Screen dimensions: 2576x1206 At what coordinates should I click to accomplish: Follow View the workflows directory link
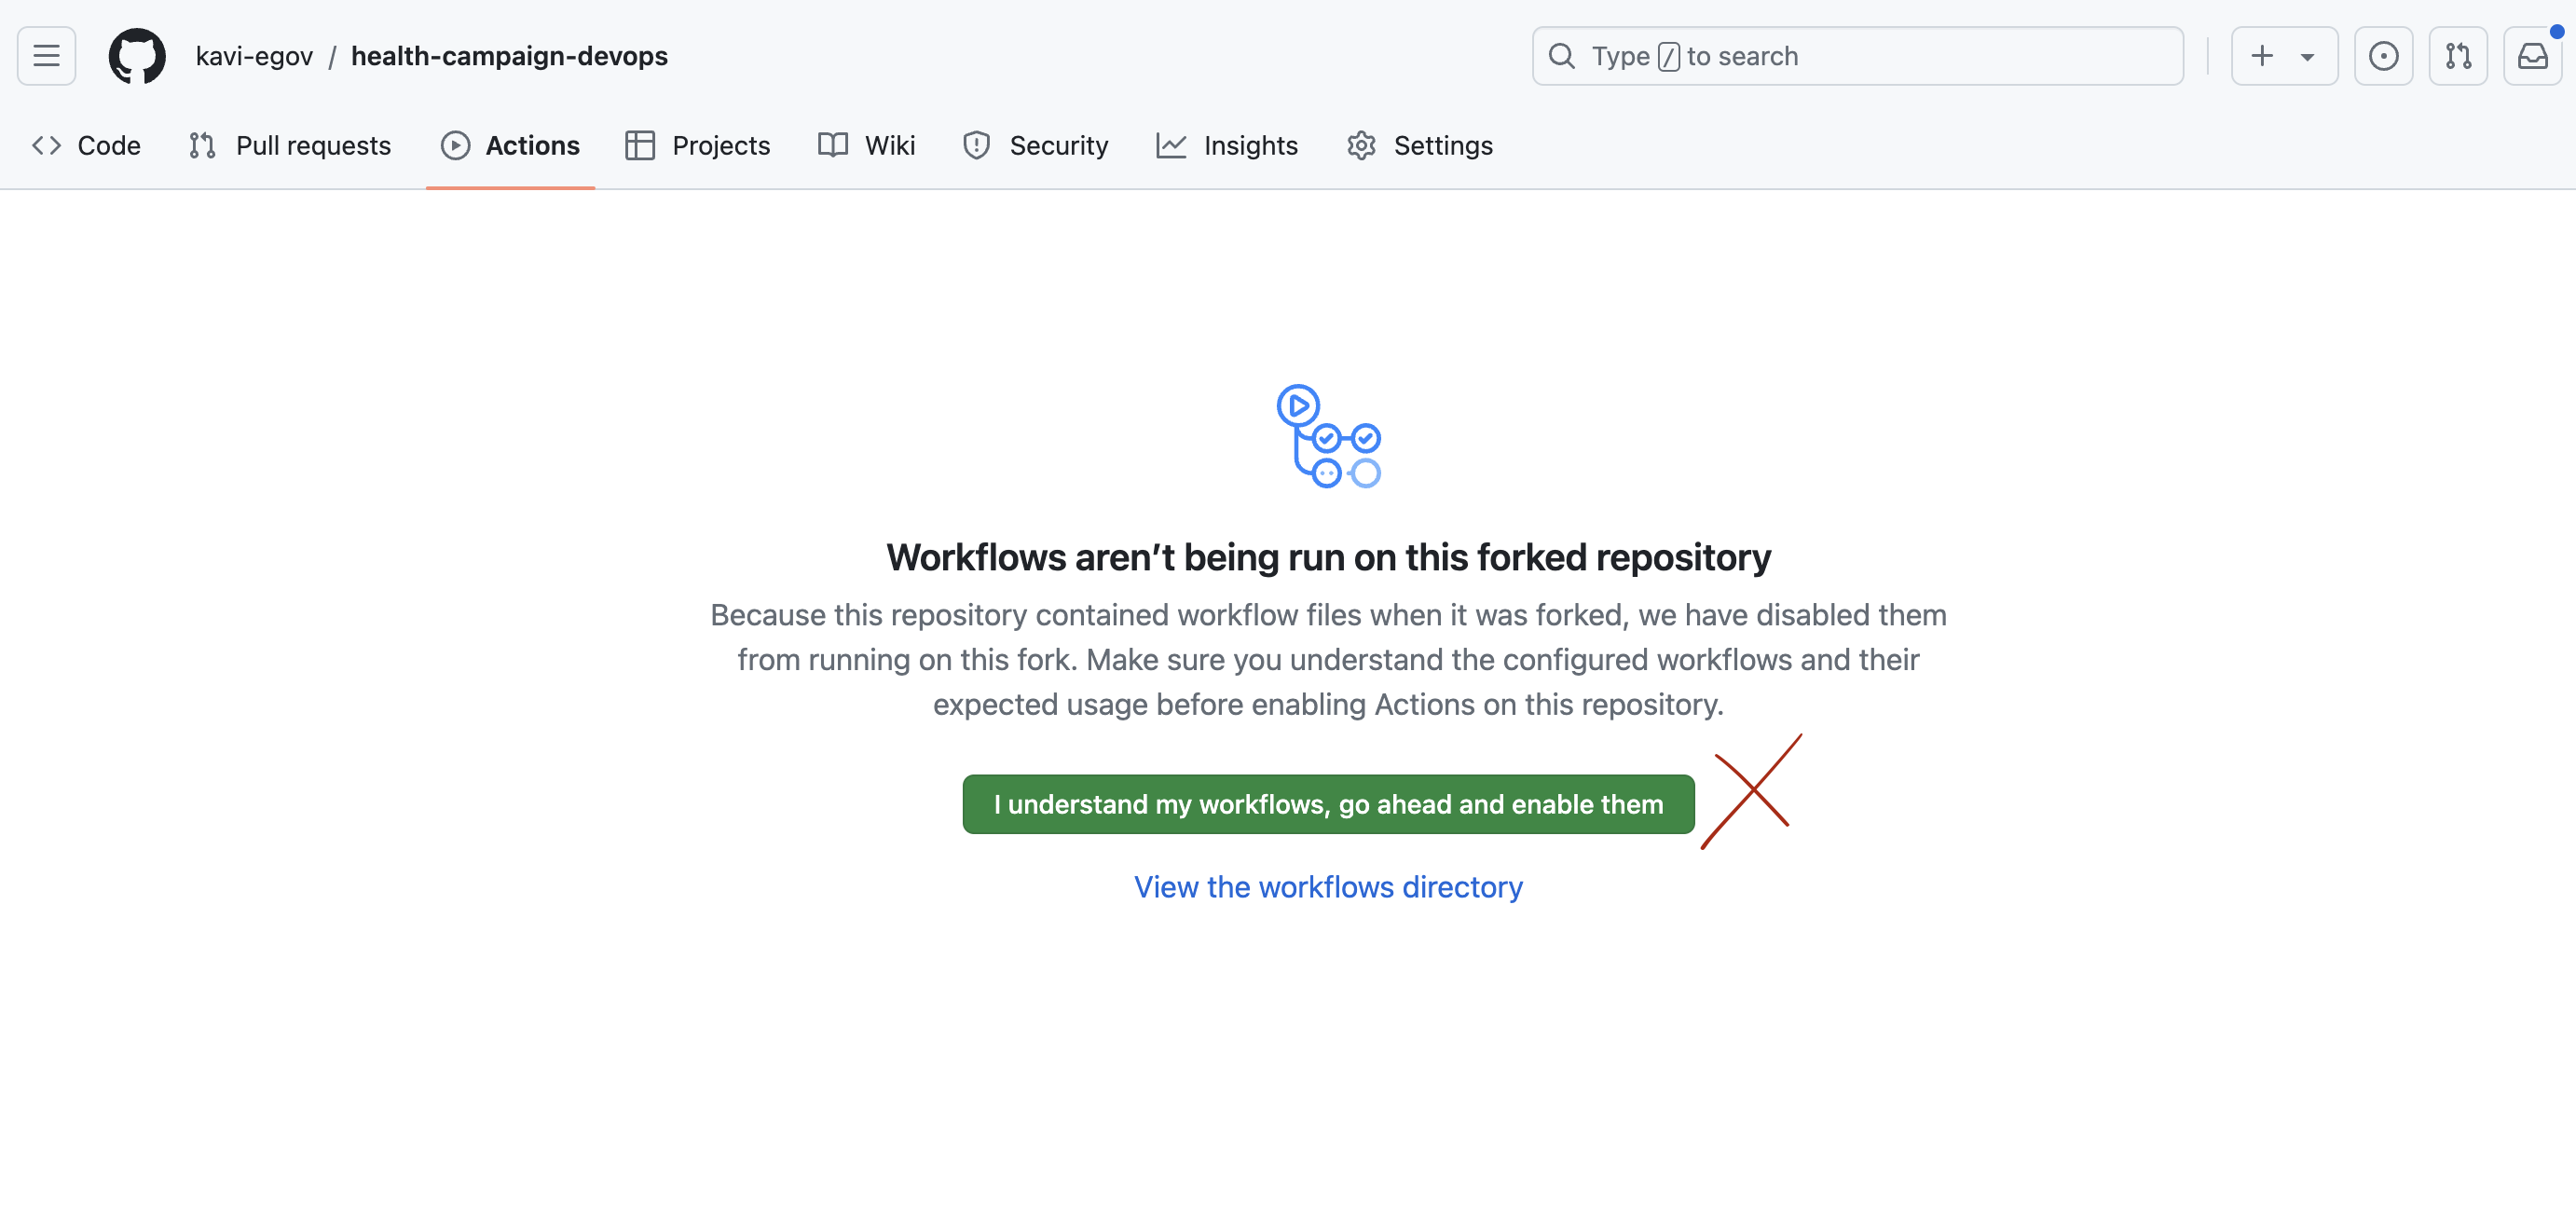tap(1328, 887)
